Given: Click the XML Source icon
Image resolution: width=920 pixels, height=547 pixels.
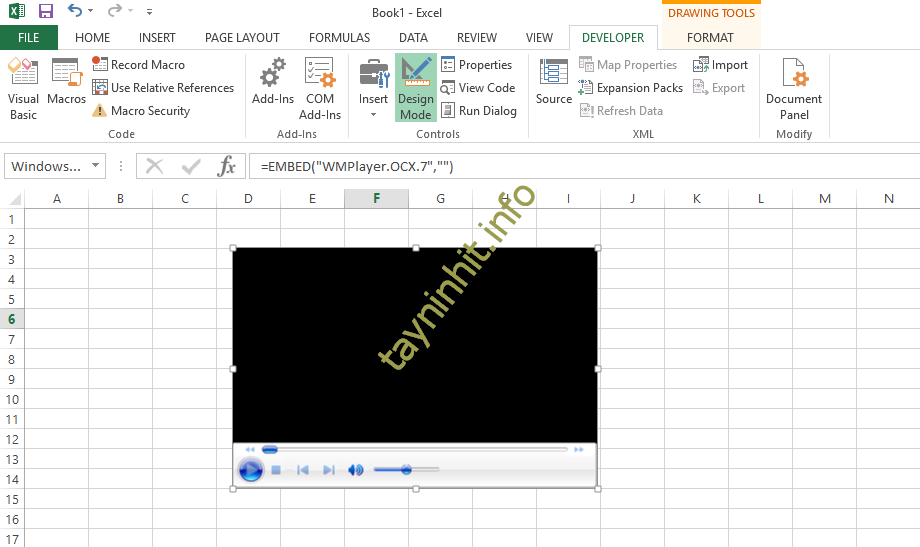Looking at the screenshot, I should coord(553,82).
